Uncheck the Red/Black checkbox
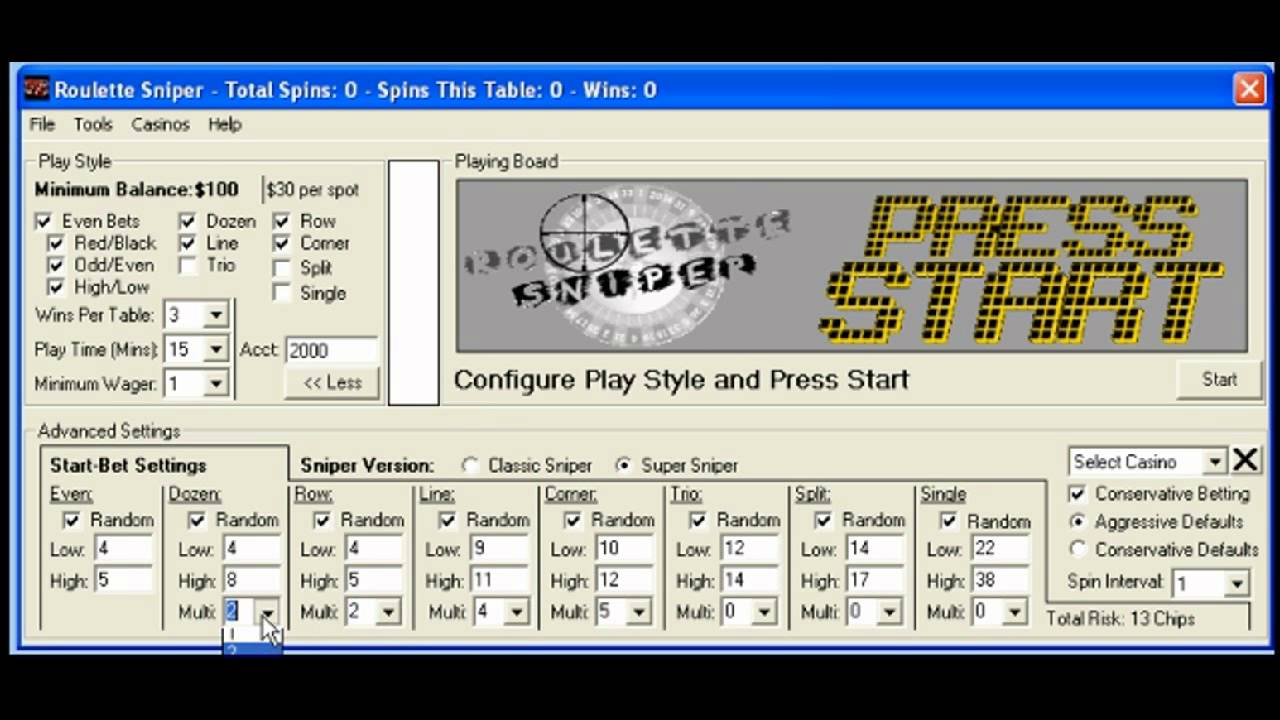 (x=55, y=243)
